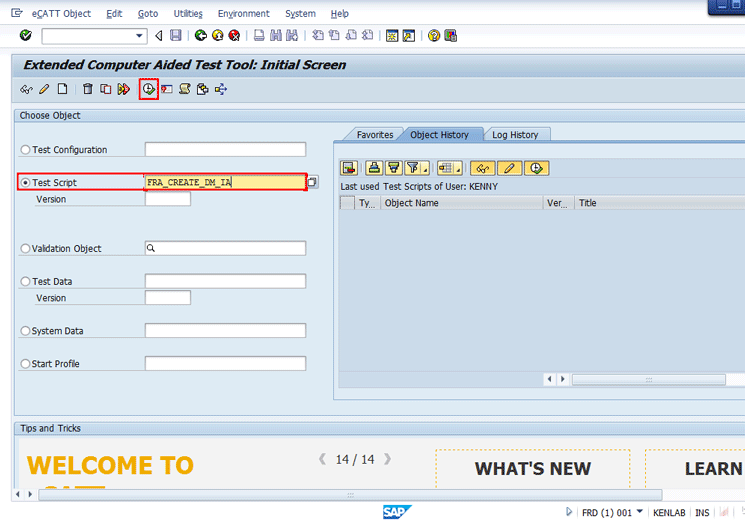745x521 pixels.
Task: Click the Customize Local Layout icon
Action: (450, 36)
